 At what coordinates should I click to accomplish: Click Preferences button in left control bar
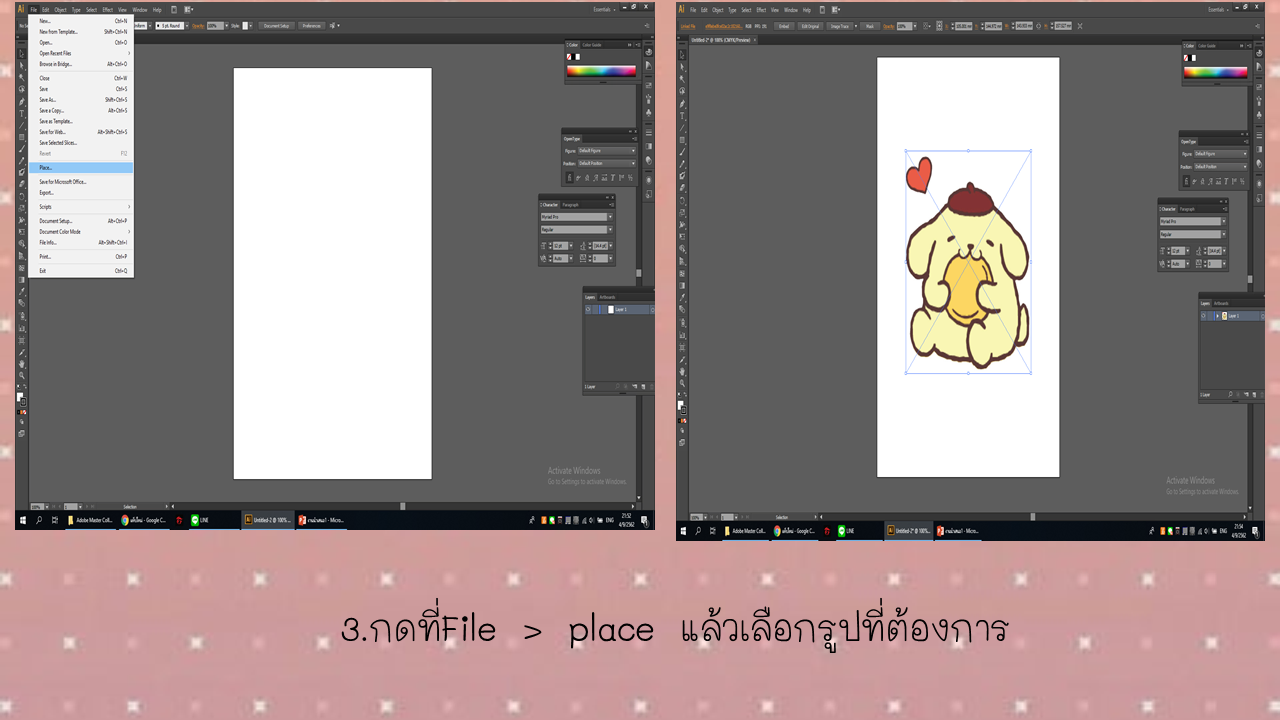pos(311,26)
